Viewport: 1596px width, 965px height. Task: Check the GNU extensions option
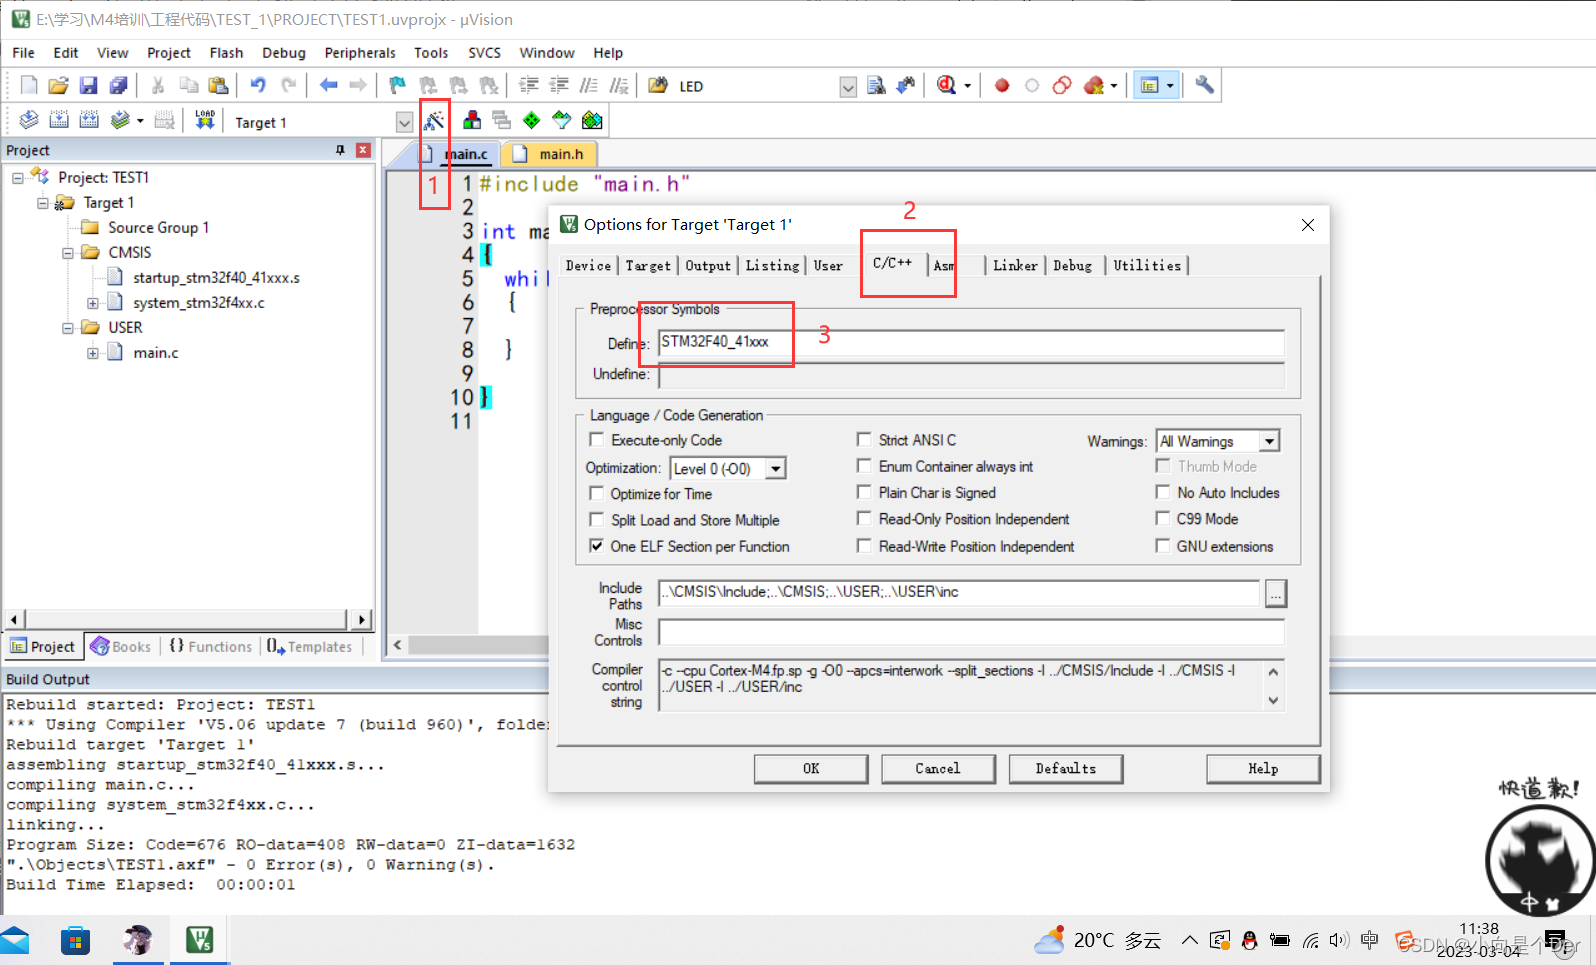tap(1163, 545)
